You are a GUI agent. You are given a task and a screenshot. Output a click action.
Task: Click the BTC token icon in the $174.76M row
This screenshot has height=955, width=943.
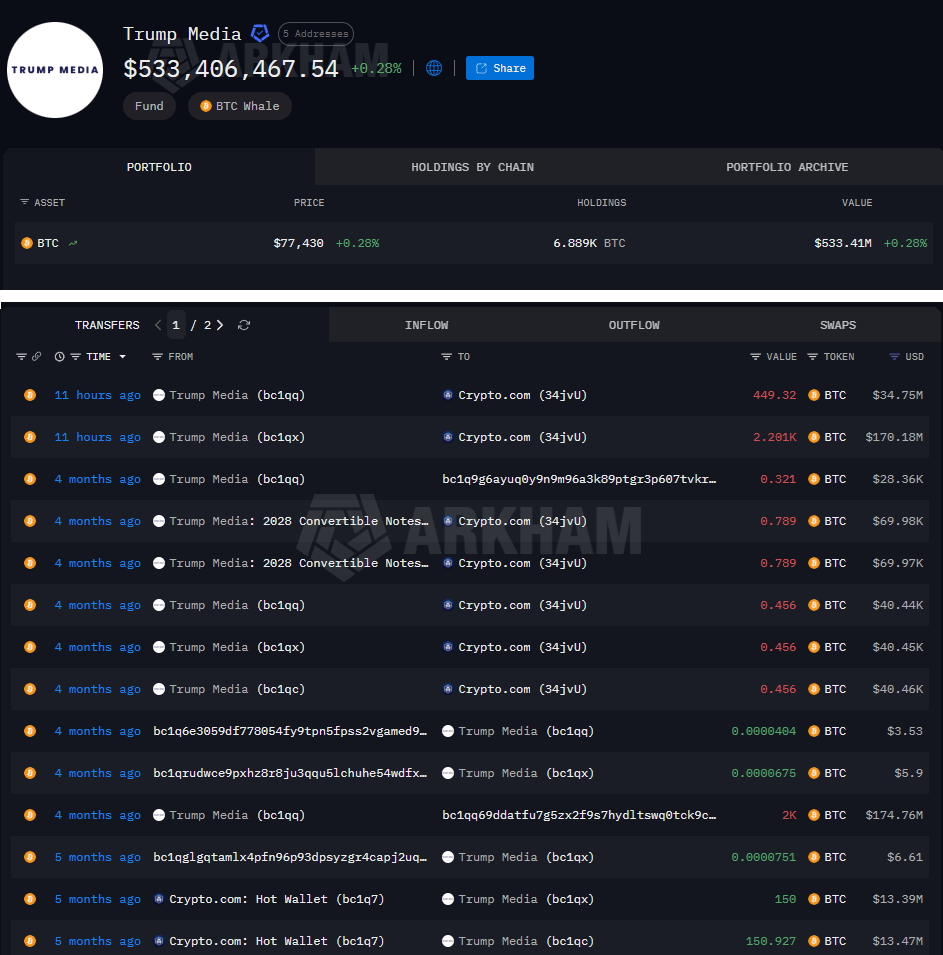coord(814,816)
